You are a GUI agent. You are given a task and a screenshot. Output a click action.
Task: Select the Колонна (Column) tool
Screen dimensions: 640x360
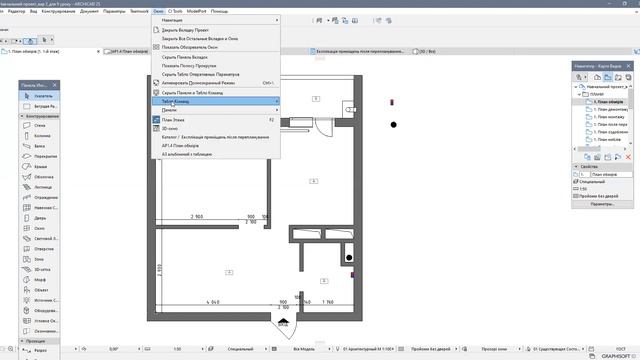(39, 136)
